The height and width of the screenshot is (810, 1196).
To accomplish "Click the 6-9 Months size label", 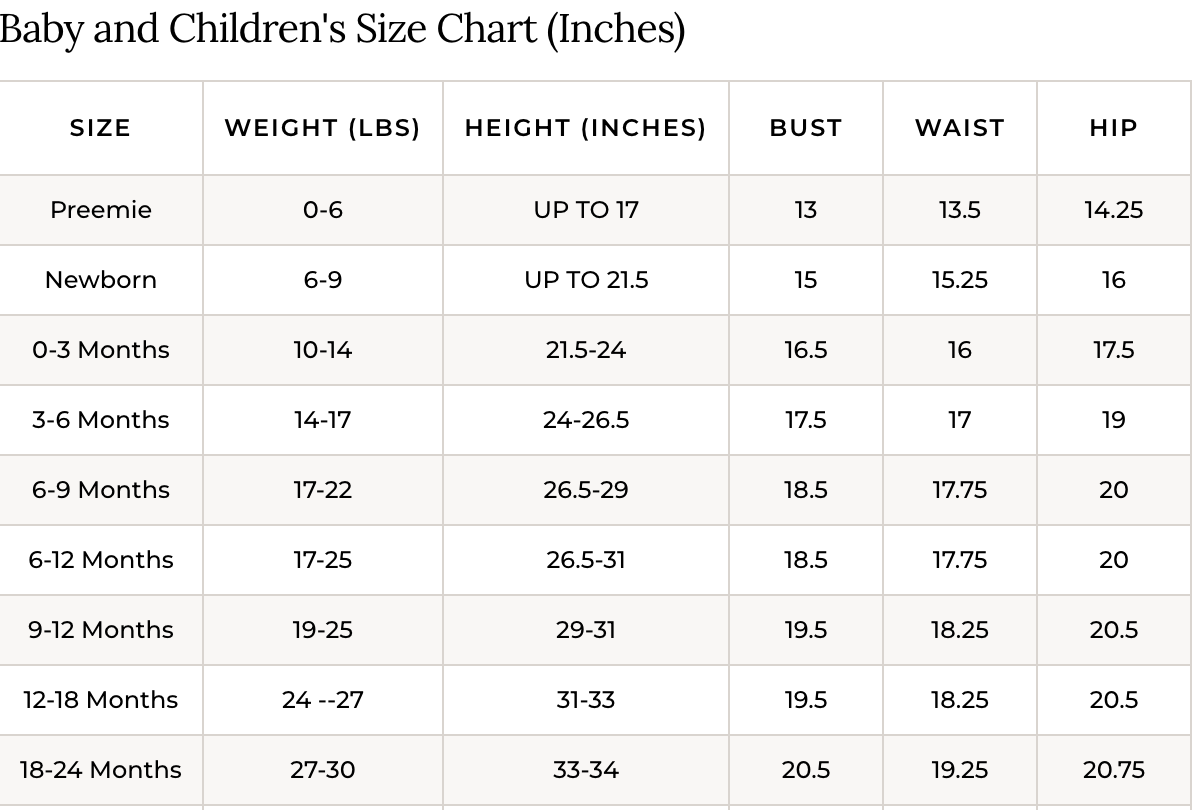I will 101,490.
